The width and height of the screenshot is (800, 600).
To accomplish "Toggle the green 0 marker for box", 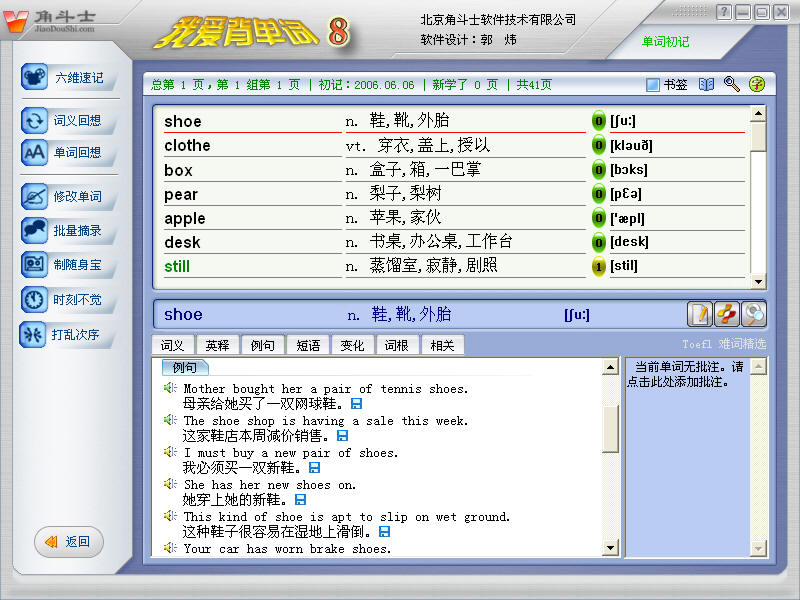I will [x=598, y=169].
